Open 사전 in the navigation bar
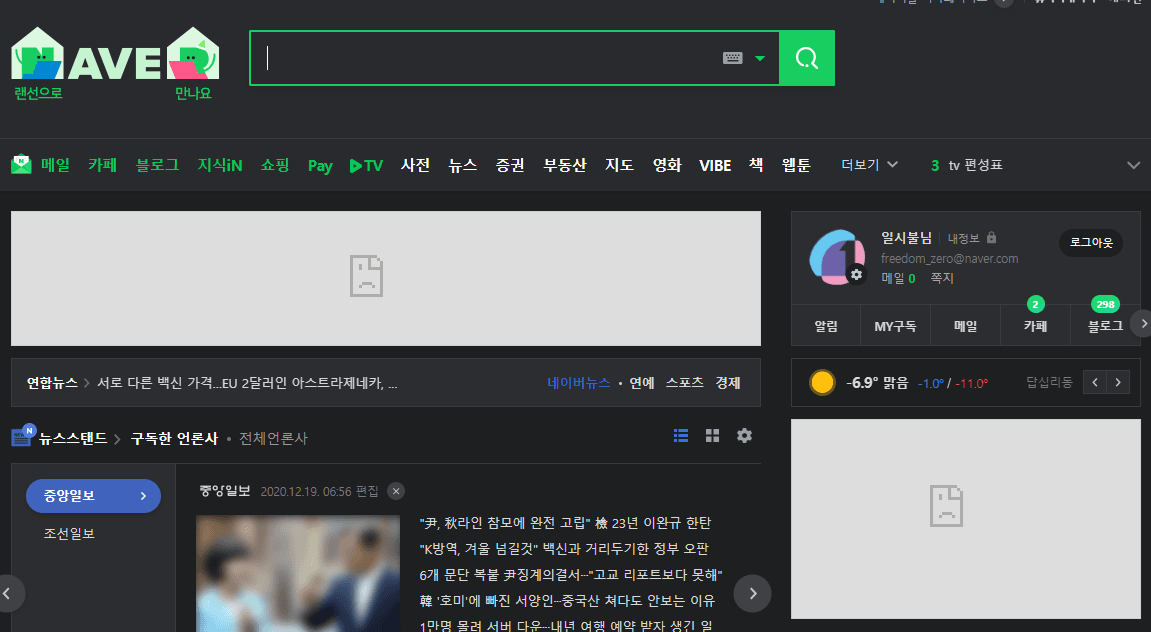 click(x=415, y=164)
